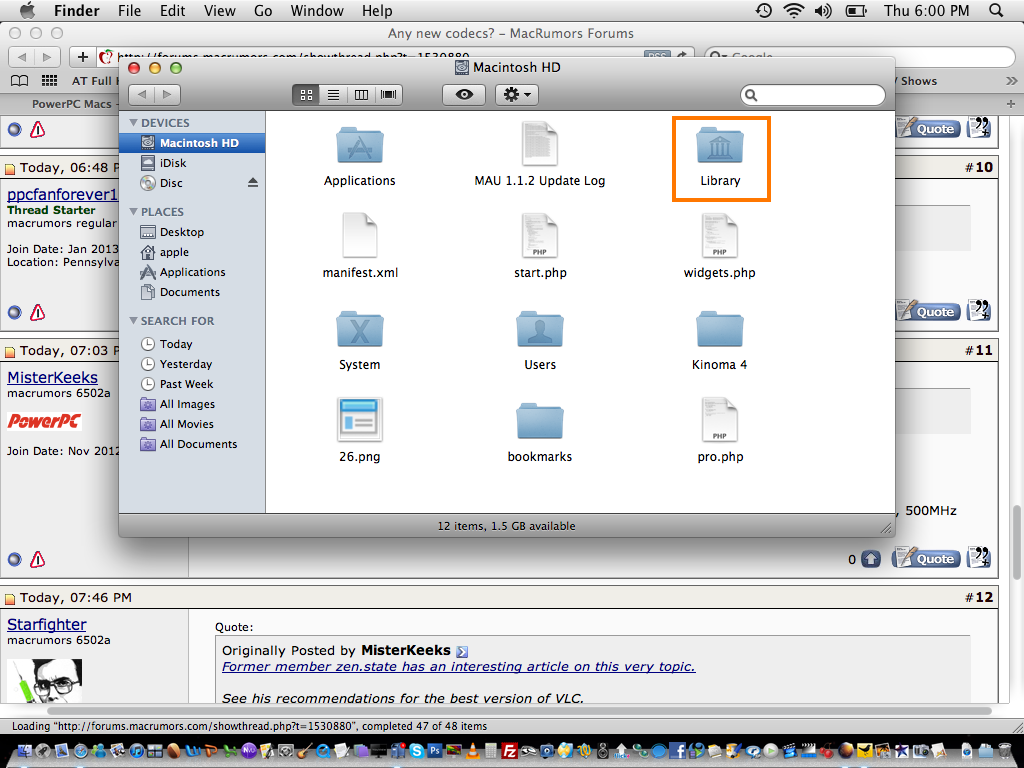Switch Finder to Cover Flow view

pos(389,95)
